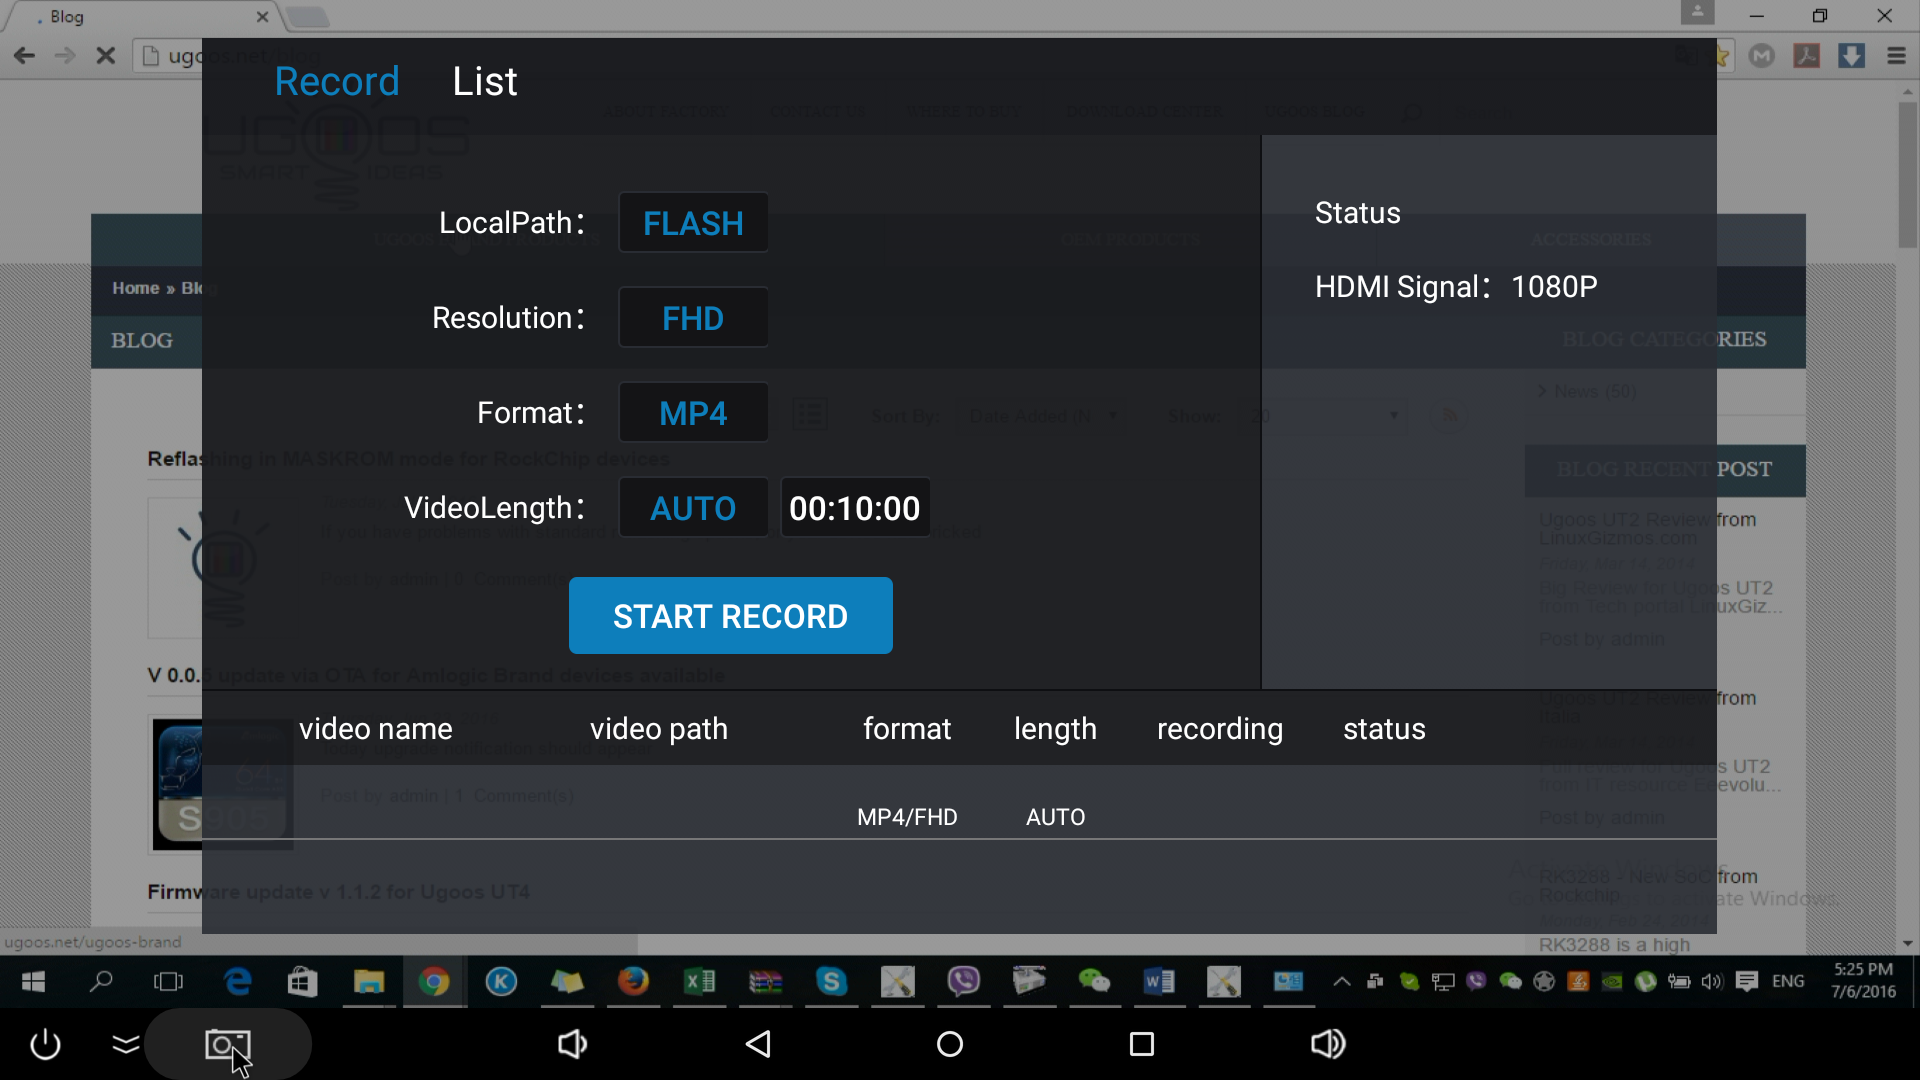
Task: Switch to WeChat in the taskbar
Action: click(1094, 982)
